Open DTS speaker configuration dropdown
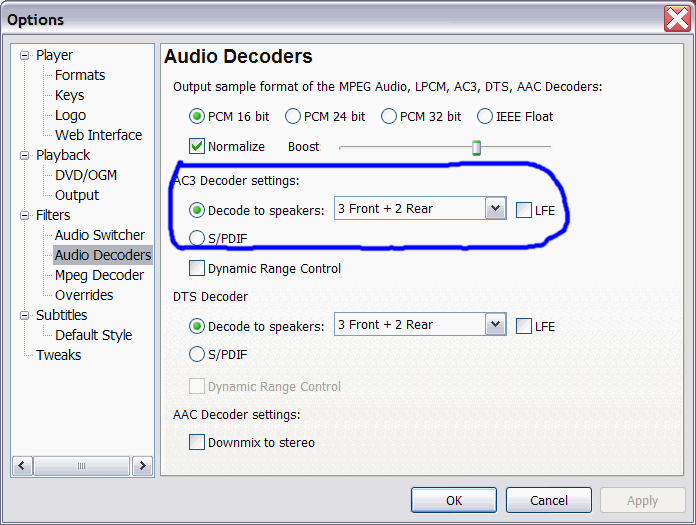This screenshot has height=525, width=696. click(x=495, y=324)
